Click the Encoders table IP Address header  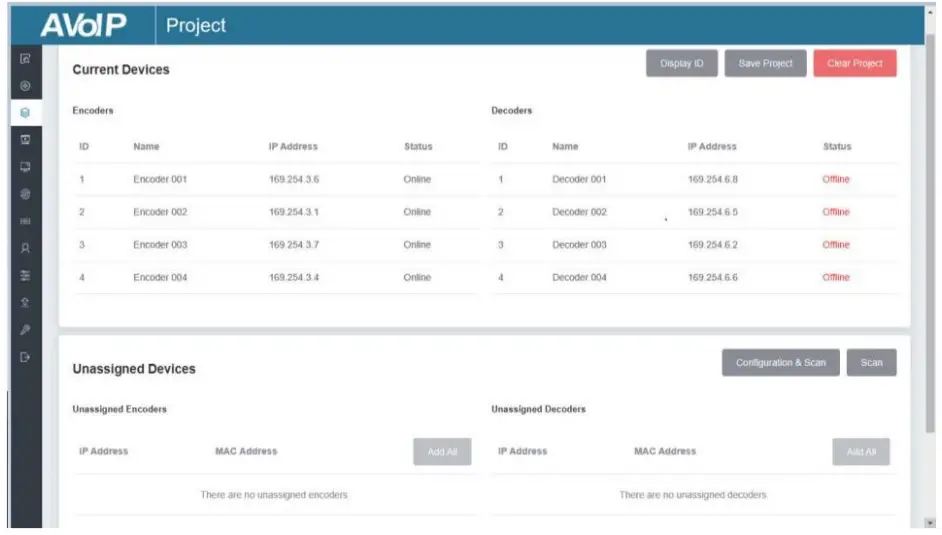pos(293,147)
